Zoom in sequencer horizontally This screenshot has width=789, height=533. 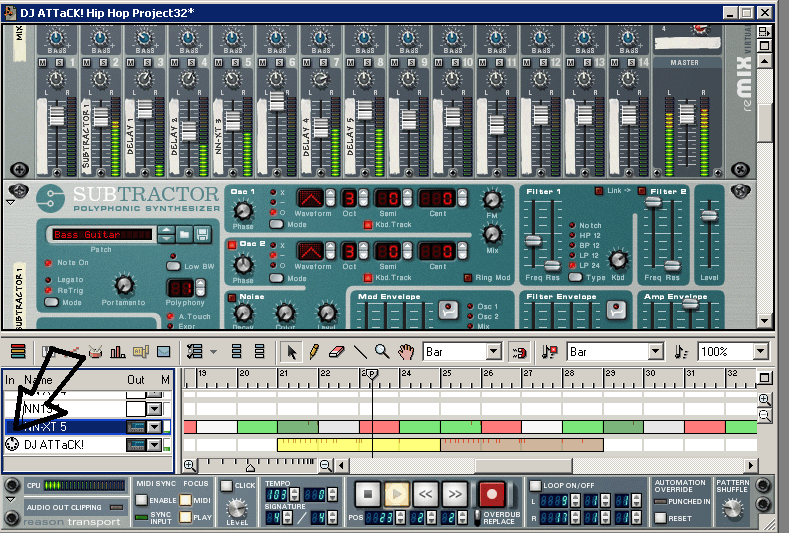click(190, 466)
